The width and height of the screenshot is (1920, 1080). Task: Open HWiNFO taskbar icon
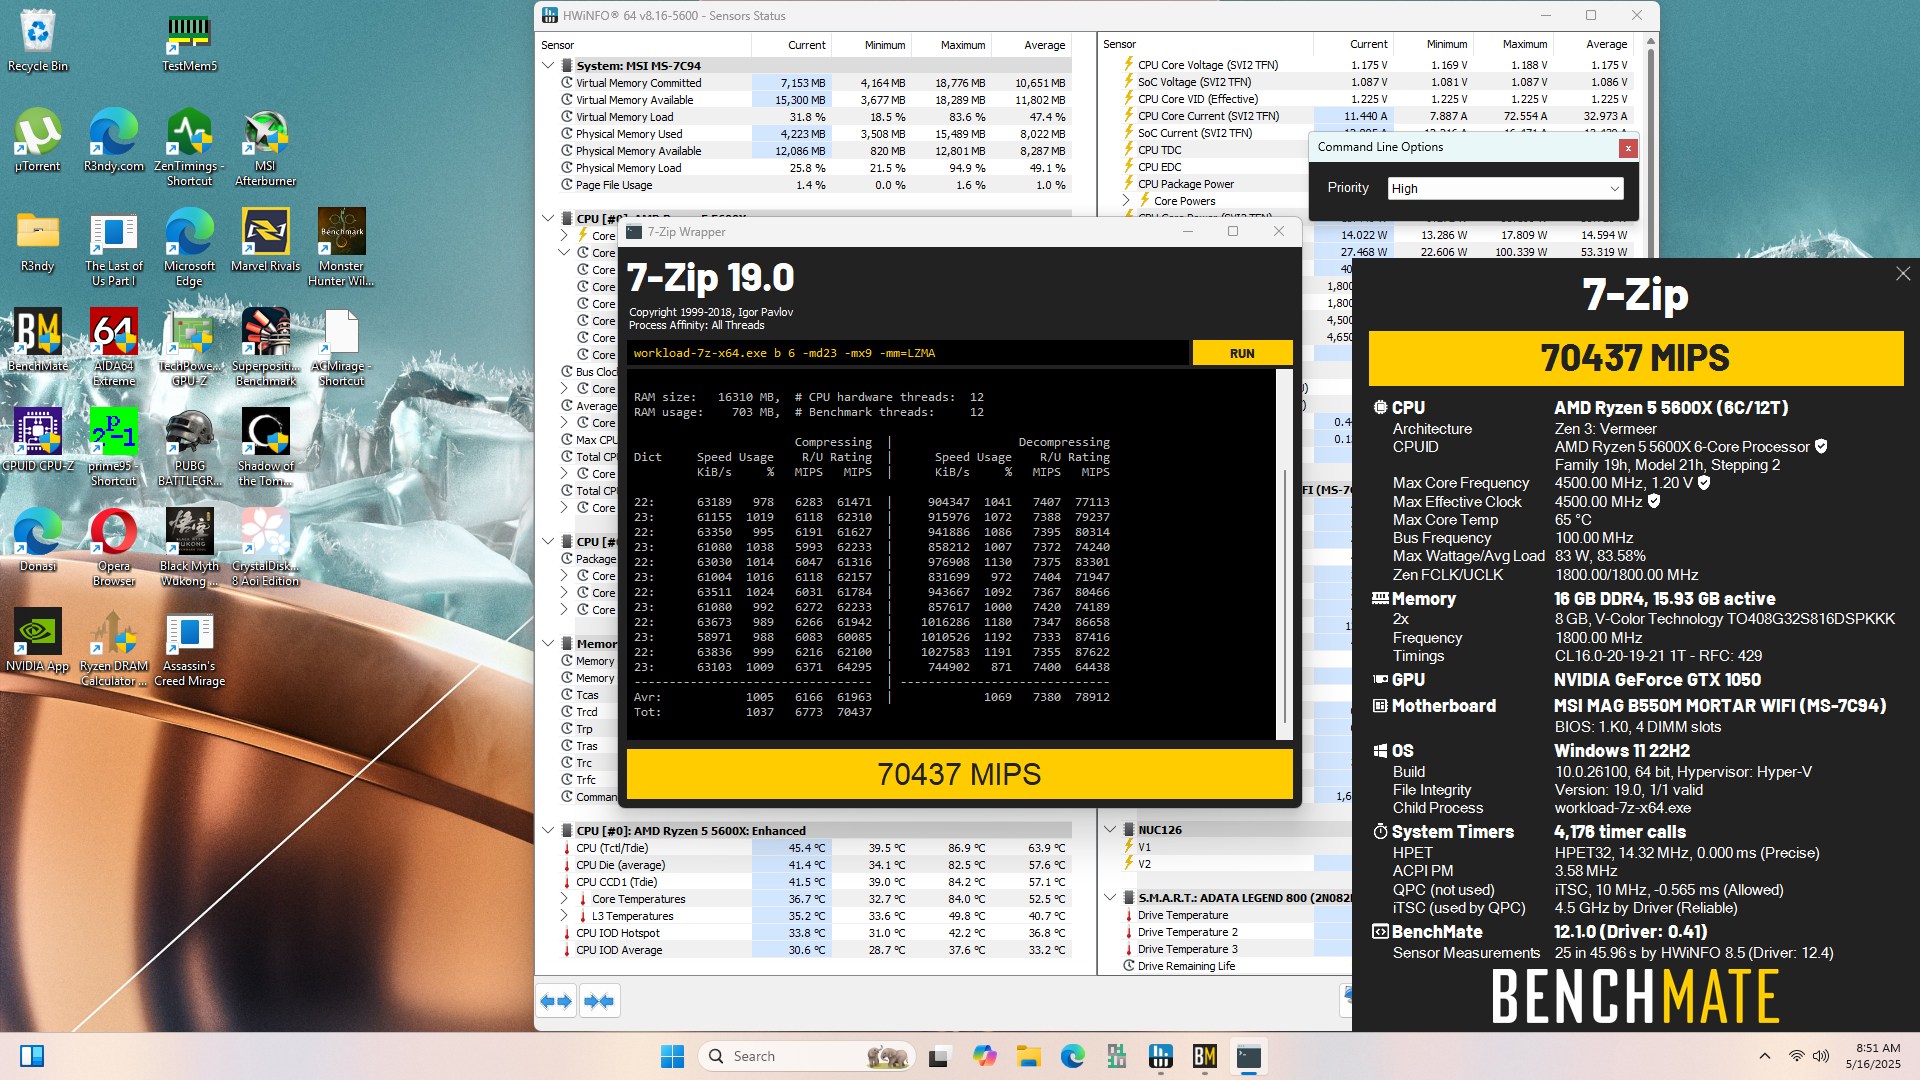1160,1056
